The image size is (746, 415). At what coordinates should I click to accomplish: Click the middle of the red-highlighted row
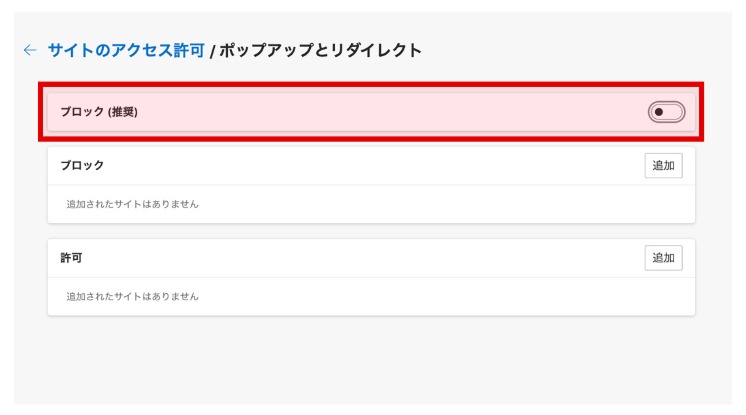click(x=371, y=112)
